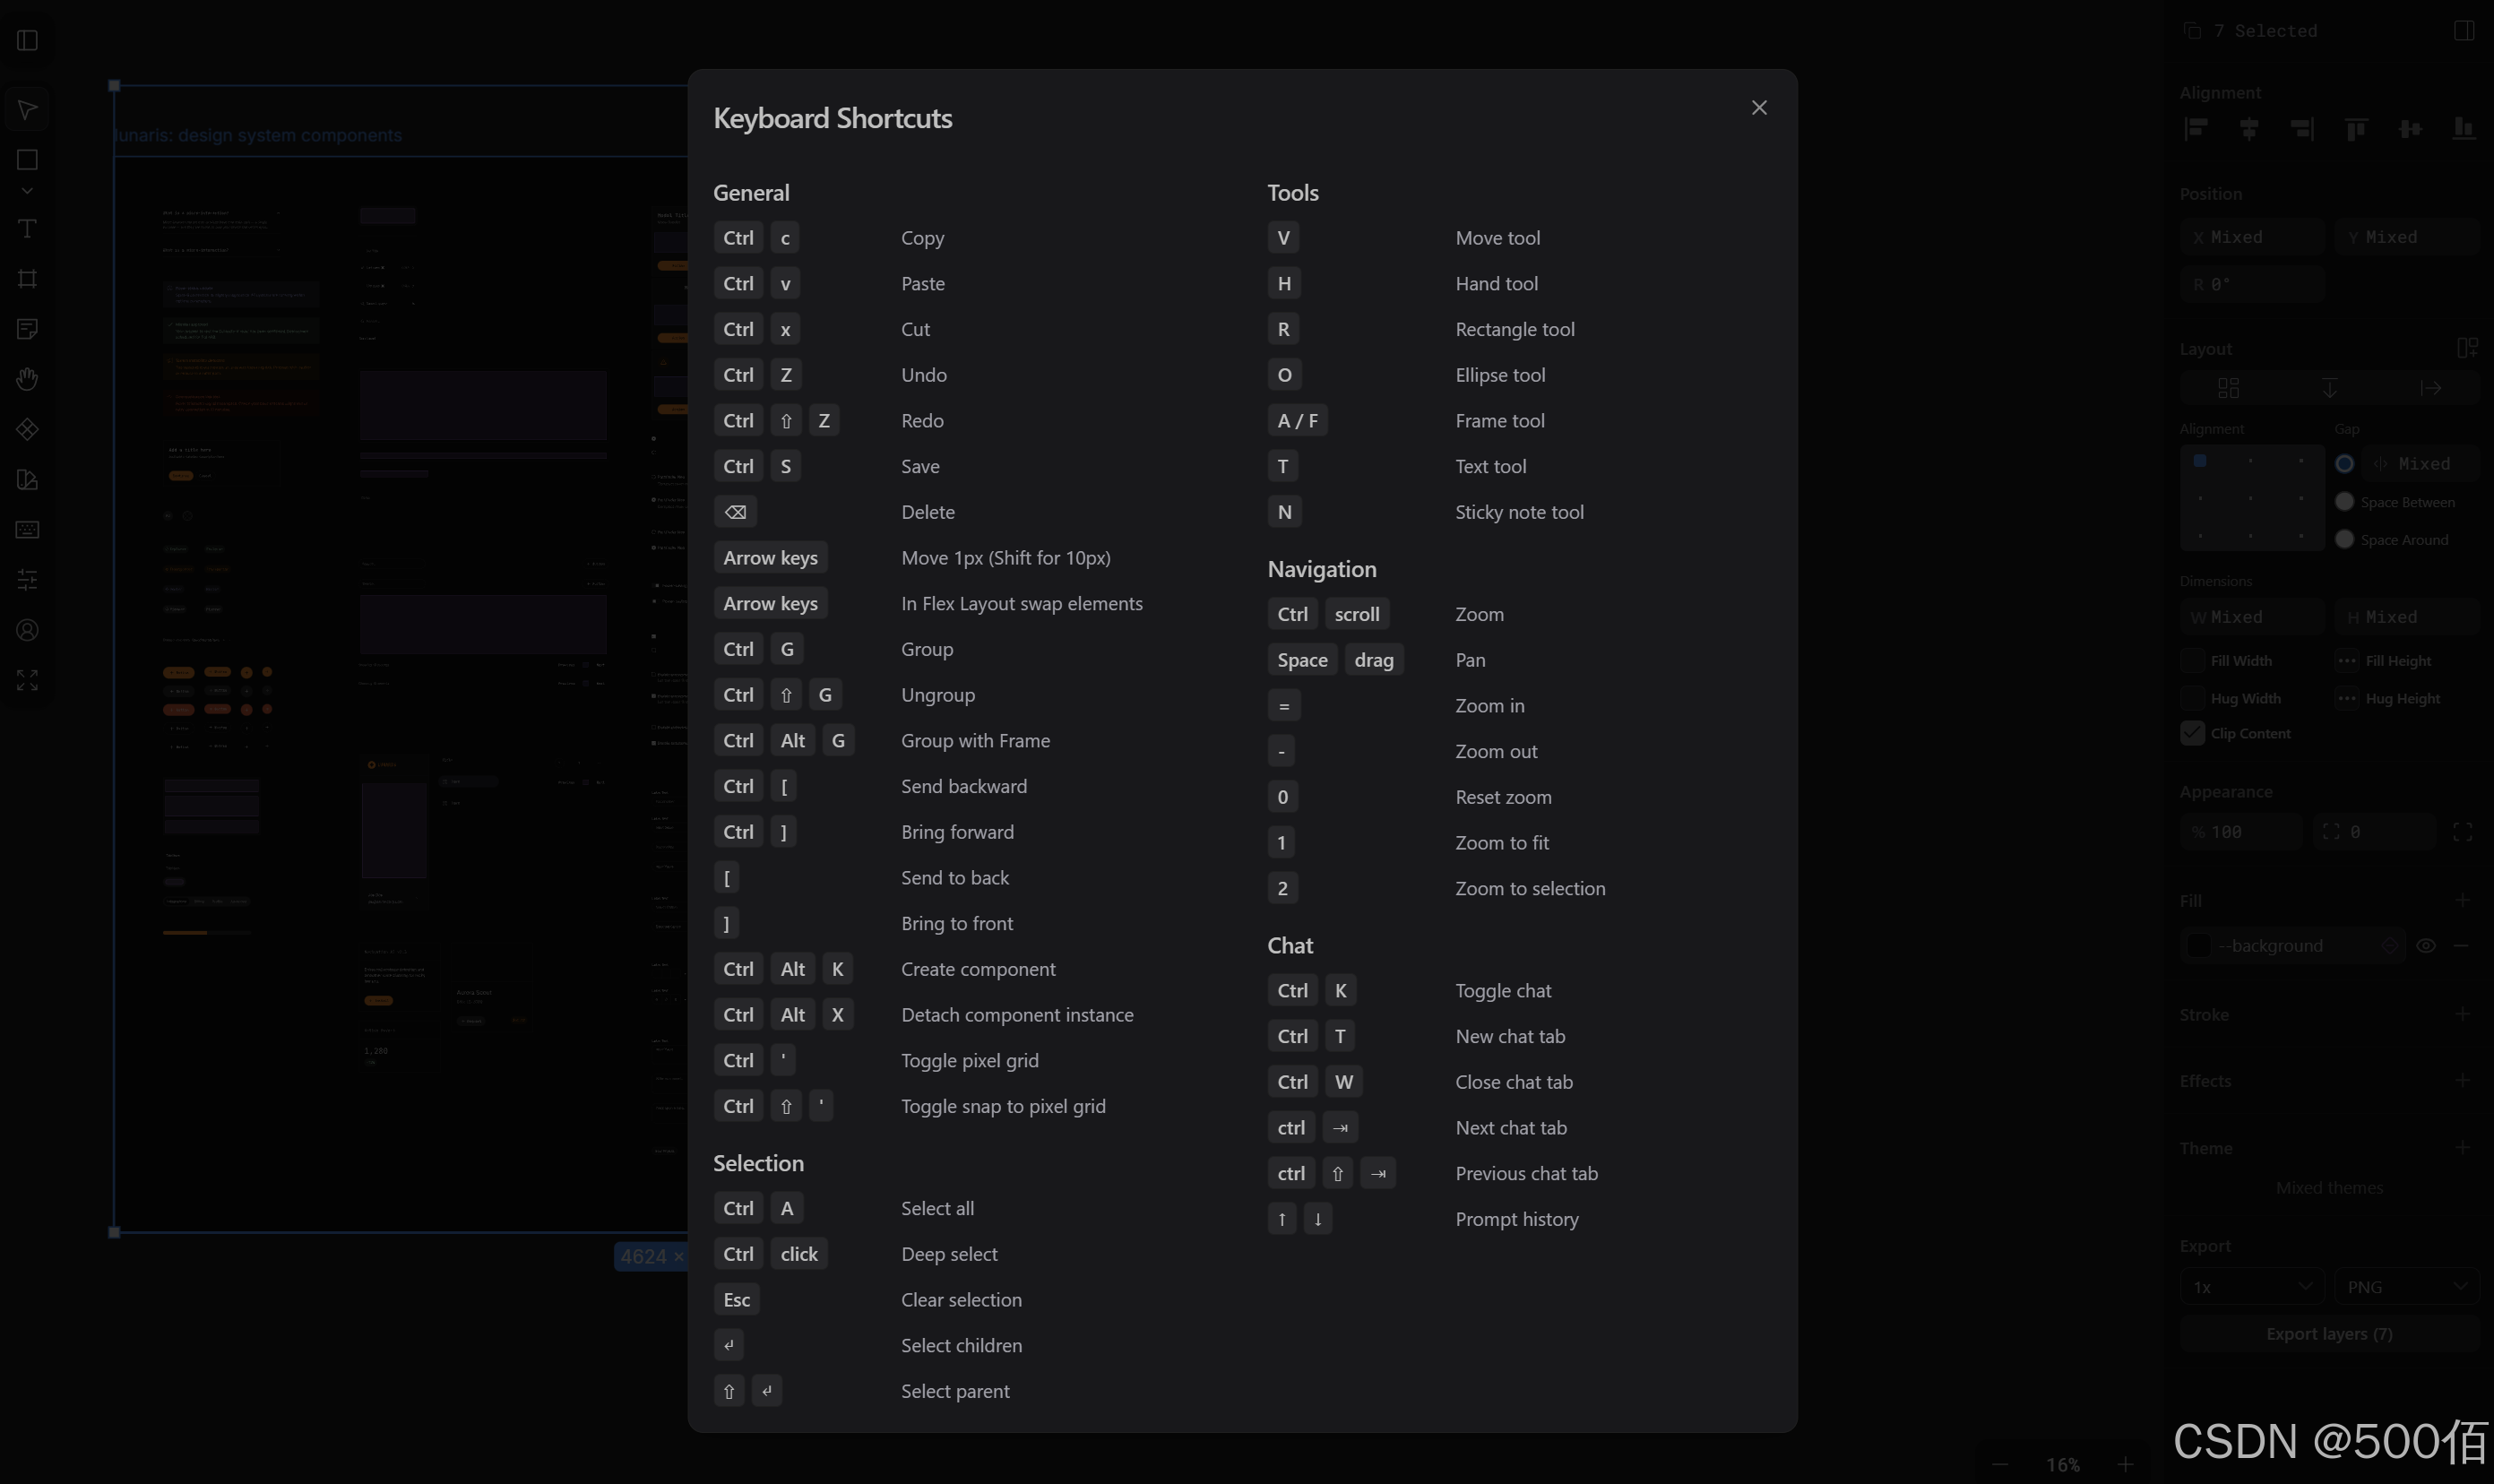Close the Keyboard Shortcuts dialog
2494x1484 pixels.
(1759, 108)
